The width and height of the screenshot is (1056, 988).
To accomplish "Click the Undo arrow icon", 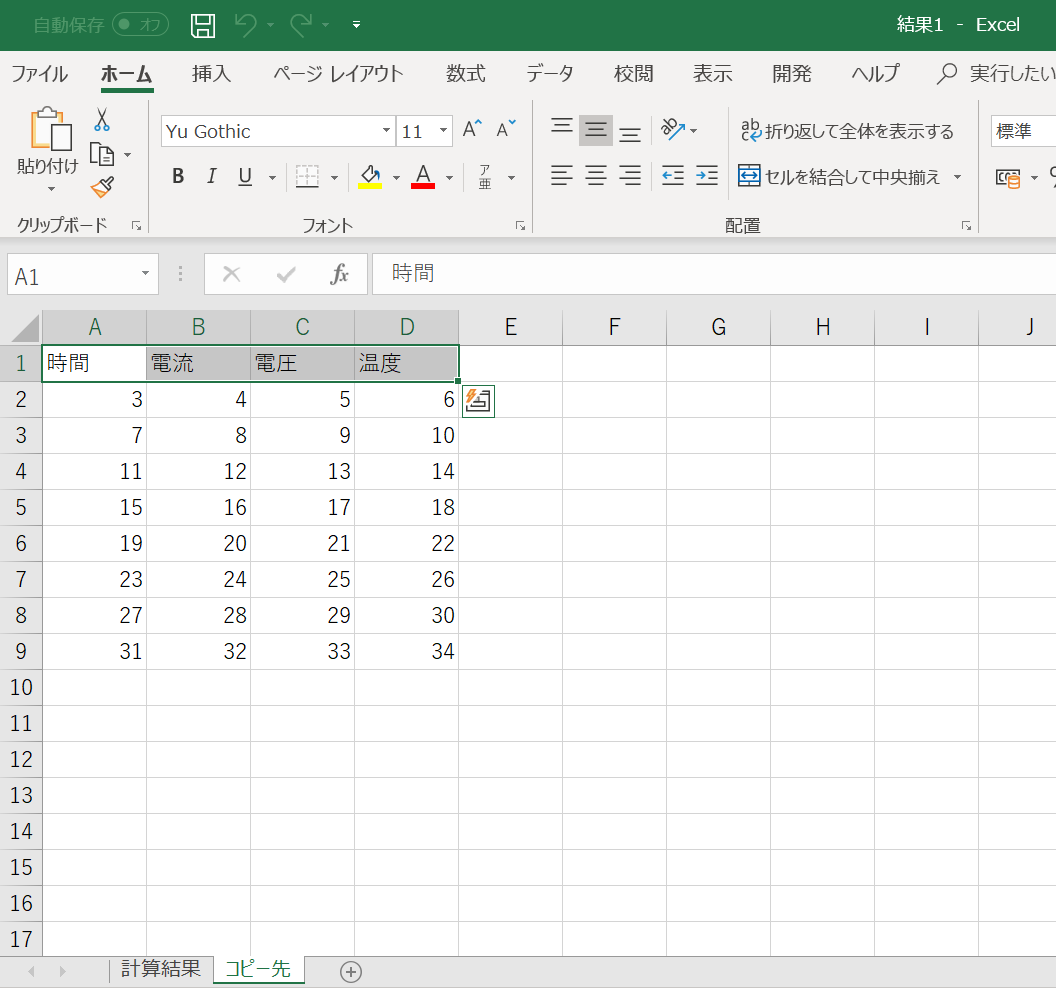I will point(246,26).
